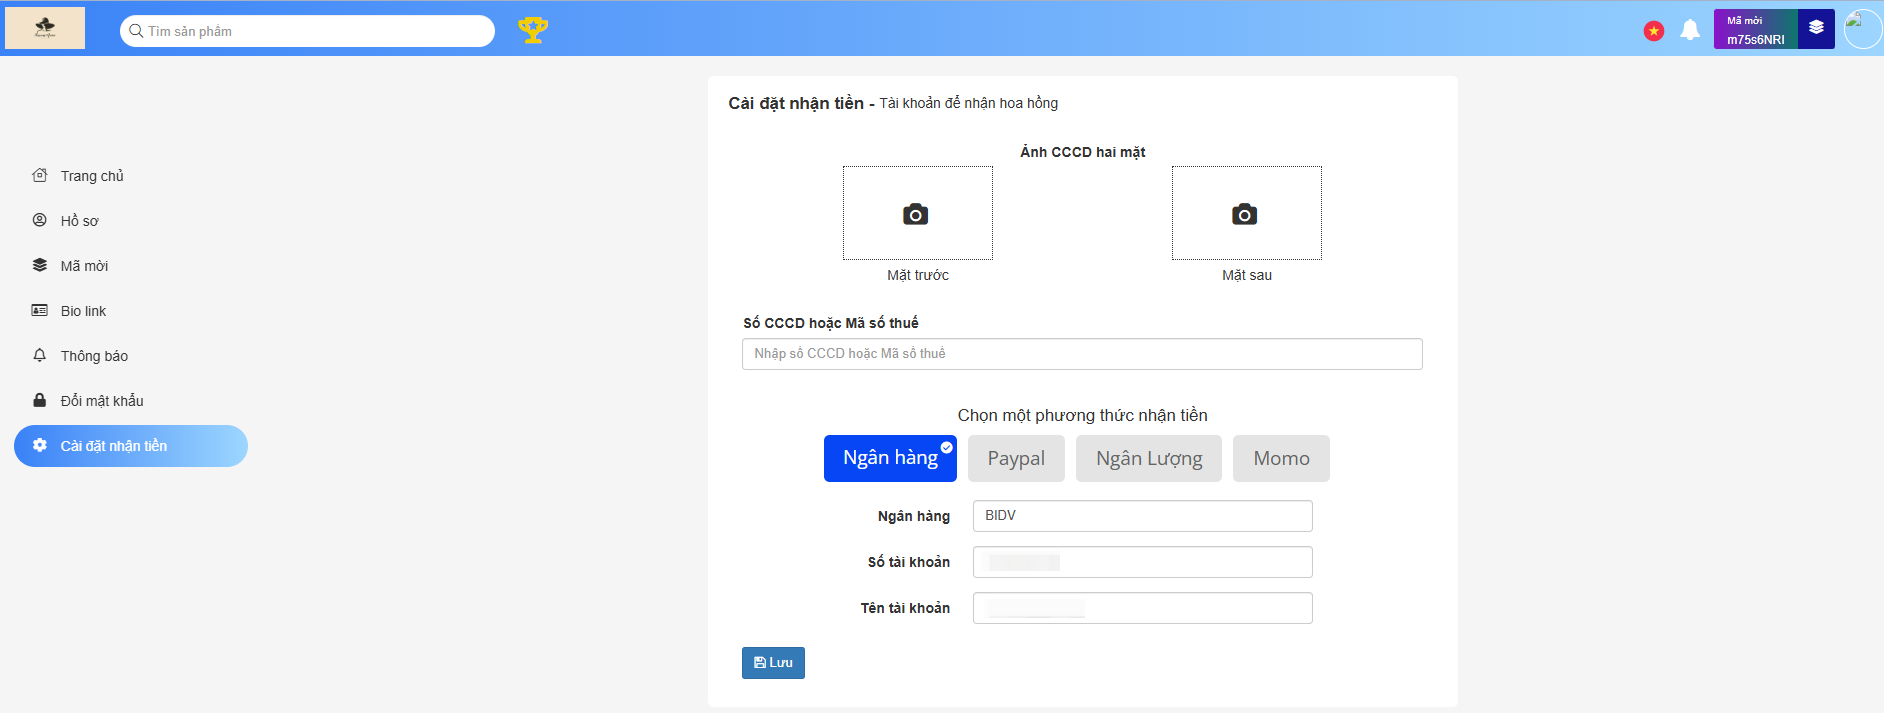The image size is (1884, 713).
Task: Click the Số CCCD hoặc Mã số thuế label
Action: click(x=830, y=323)
